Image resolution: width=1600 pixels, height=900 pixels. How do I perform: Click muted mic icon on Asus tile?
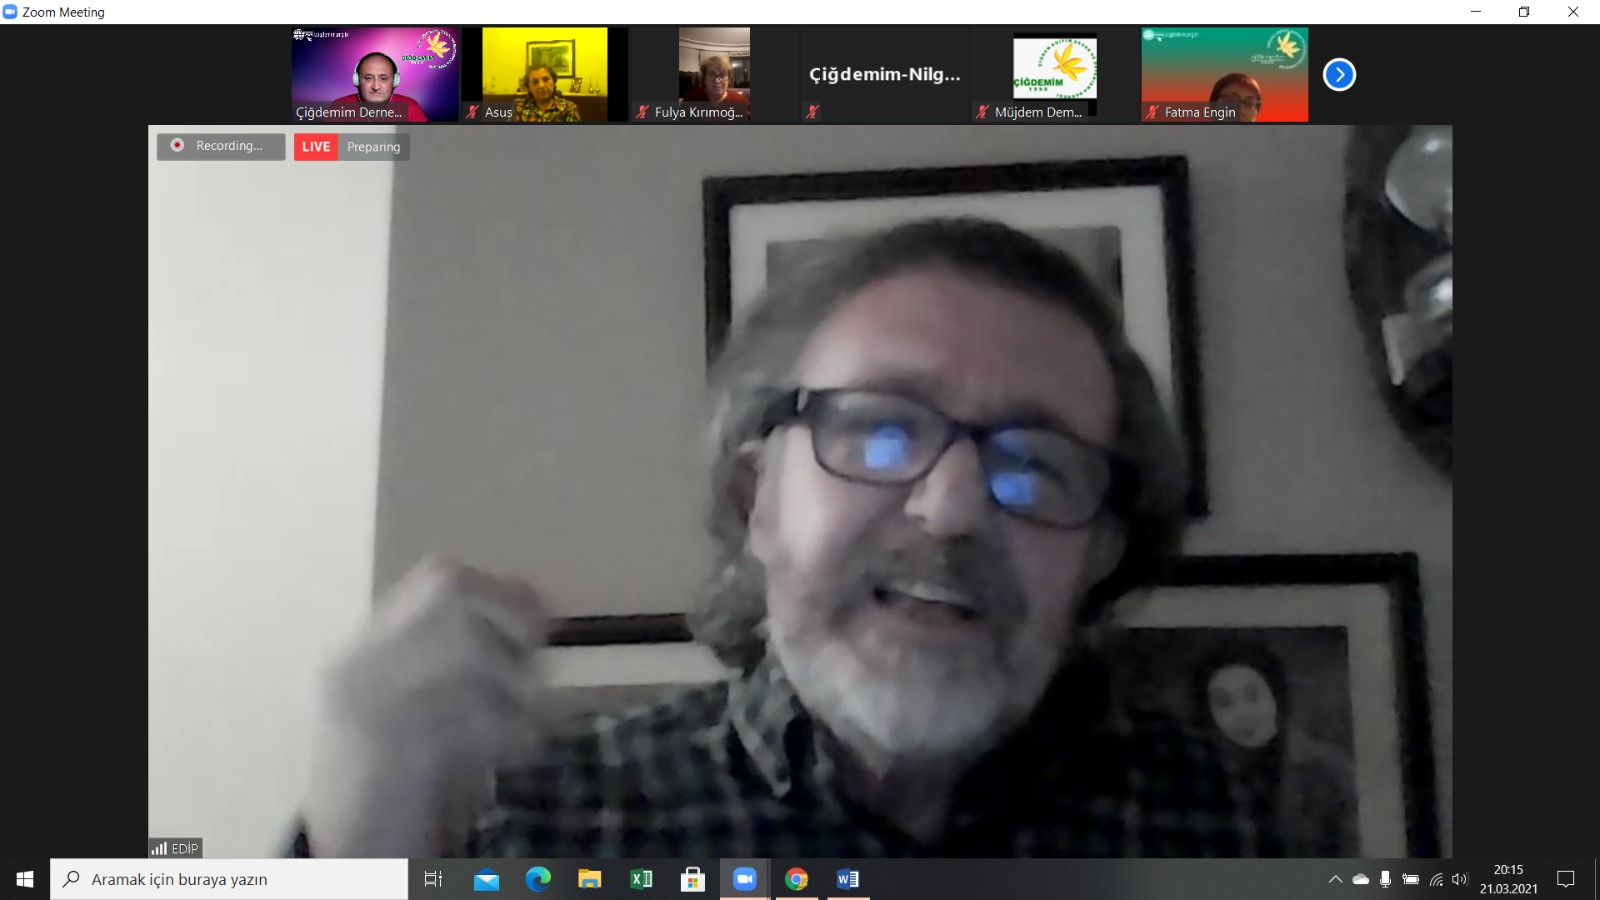click(473, 112)
